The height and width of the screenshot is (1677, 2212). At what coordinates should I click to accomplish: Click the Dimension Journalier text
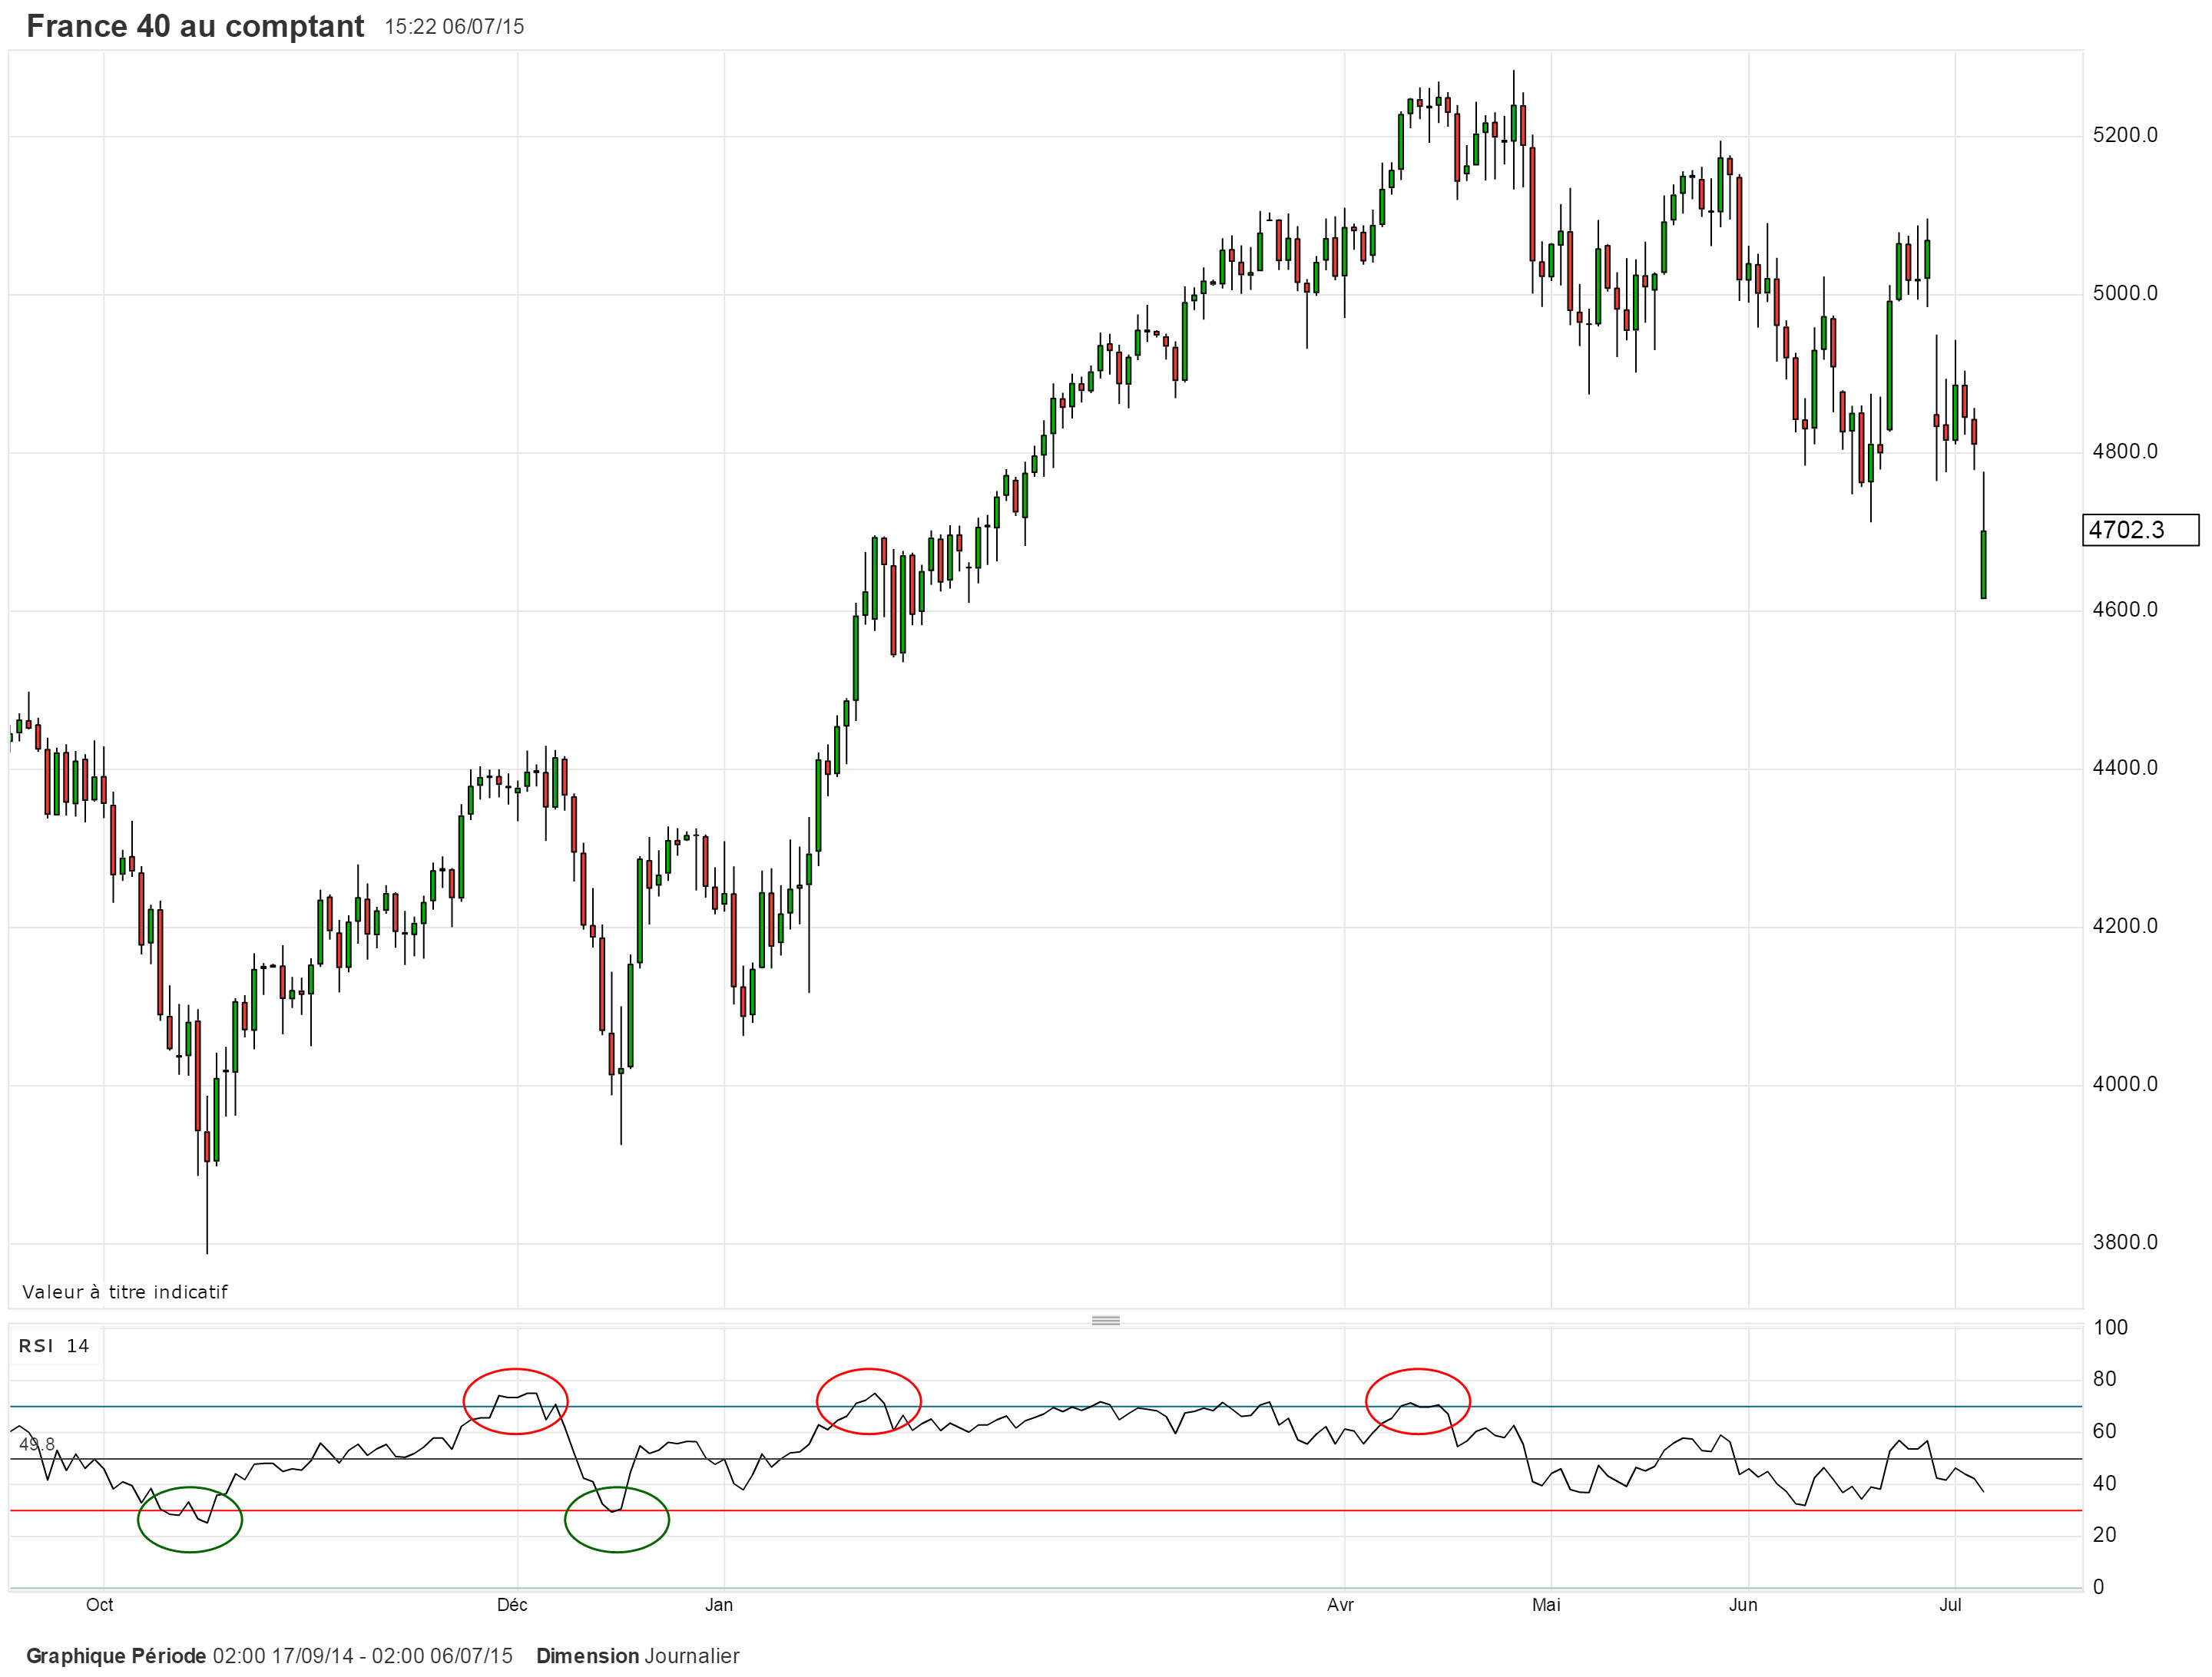[638, 1656]
